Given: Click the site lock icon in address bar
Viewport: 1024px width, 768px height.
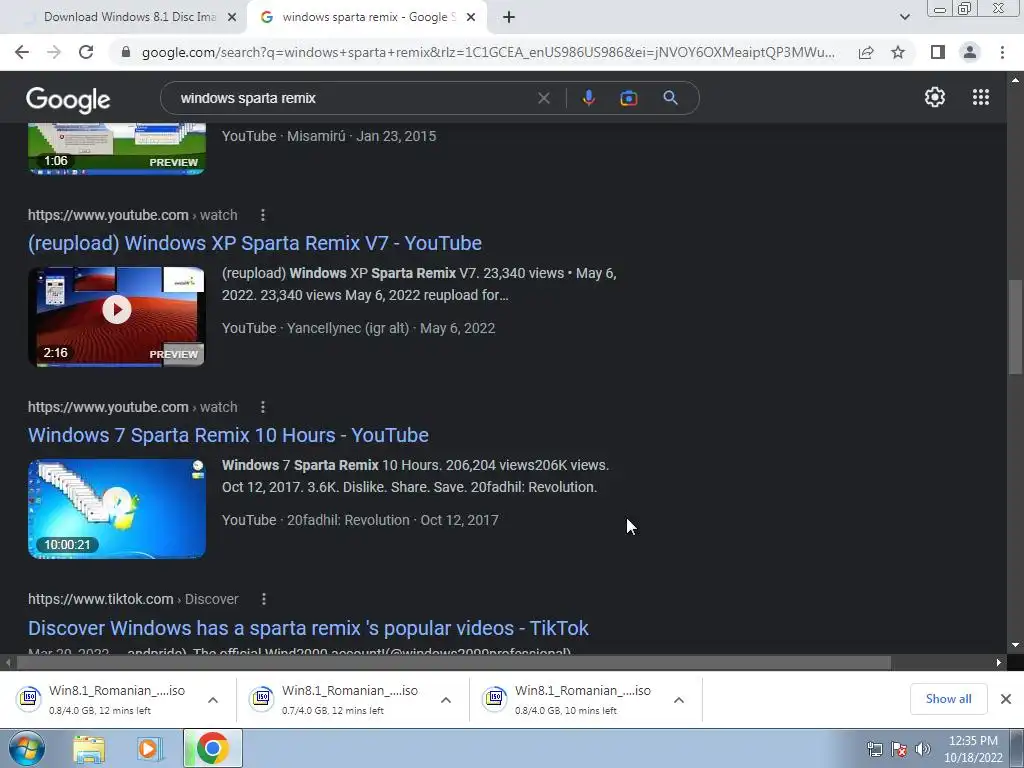Looking at the screenshot, I should click(x=126, y=52).
